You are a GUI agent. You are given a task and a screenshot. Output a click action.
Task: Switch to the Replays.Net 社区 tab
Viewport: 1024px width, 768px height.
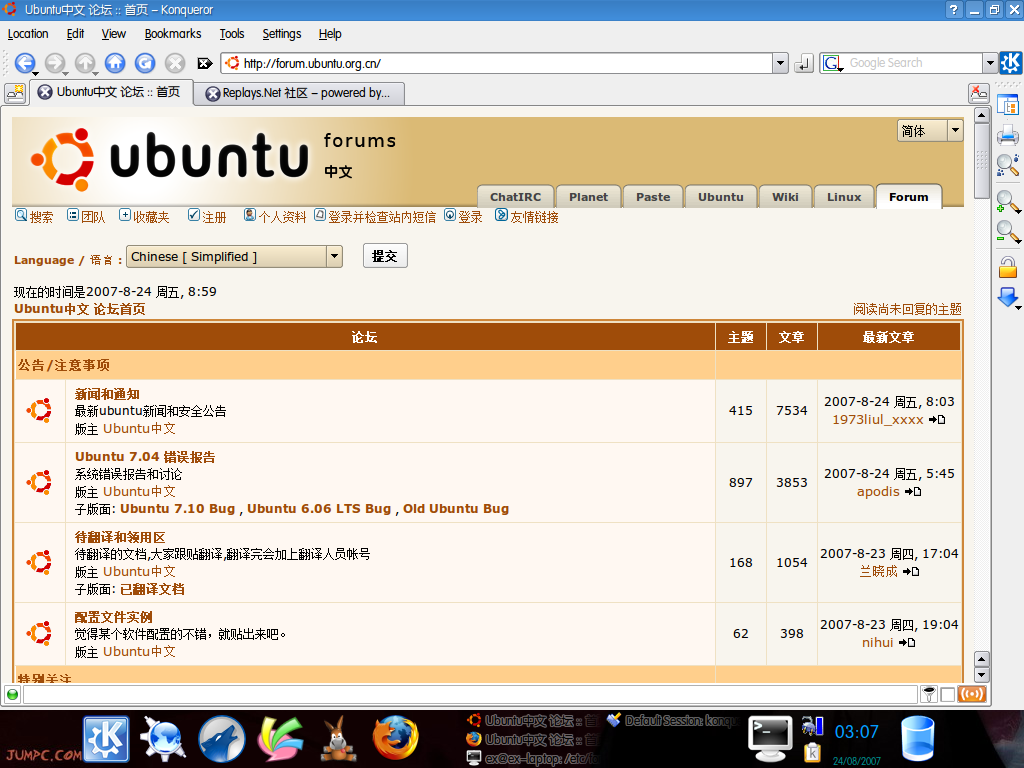(299, 93)
